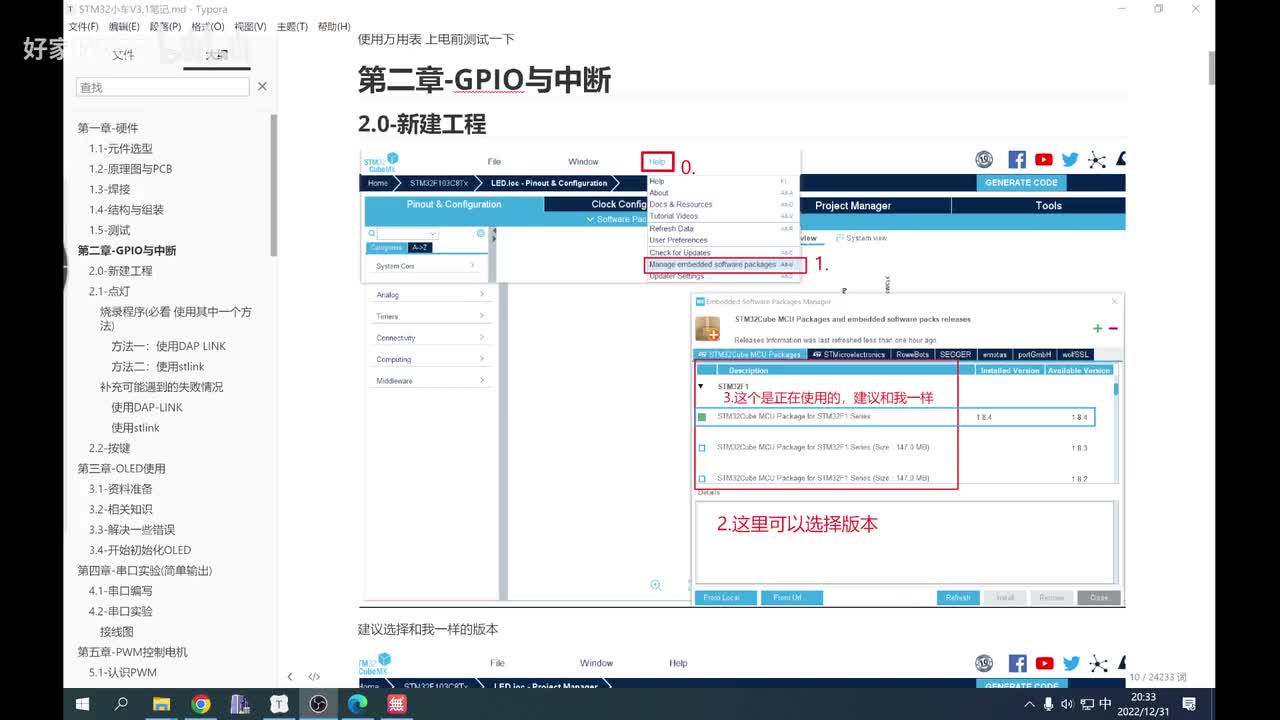Open 补充可能遇到的失败情况 outline entry
Image resolution: width=1280 pixels, height=720 pixels.
161,387
